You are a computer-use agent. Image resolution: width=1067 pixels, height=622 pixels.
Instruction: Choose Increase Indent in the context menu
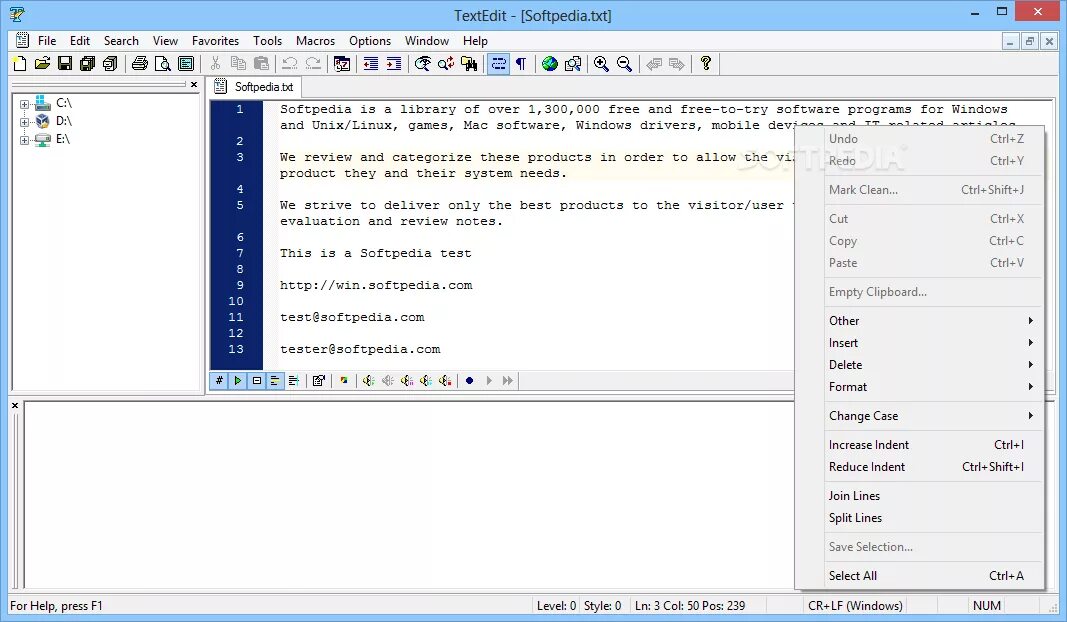coord(932,444)
